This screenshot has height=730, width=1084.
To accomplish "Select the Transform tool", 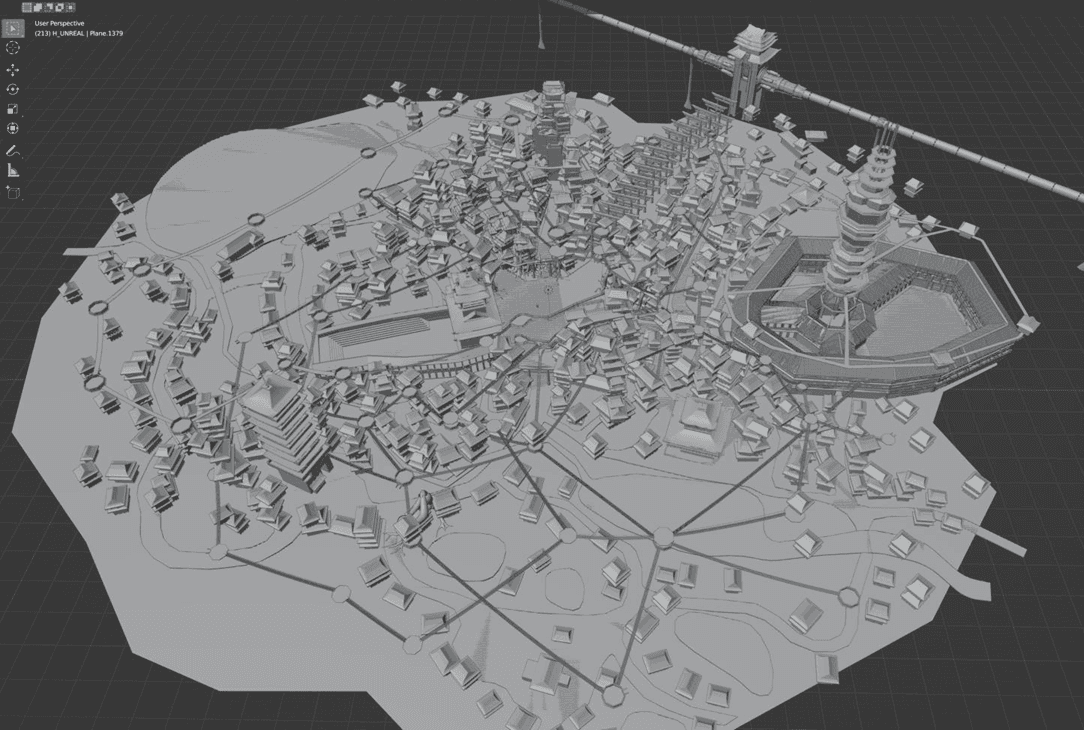I will coord(12,127).
